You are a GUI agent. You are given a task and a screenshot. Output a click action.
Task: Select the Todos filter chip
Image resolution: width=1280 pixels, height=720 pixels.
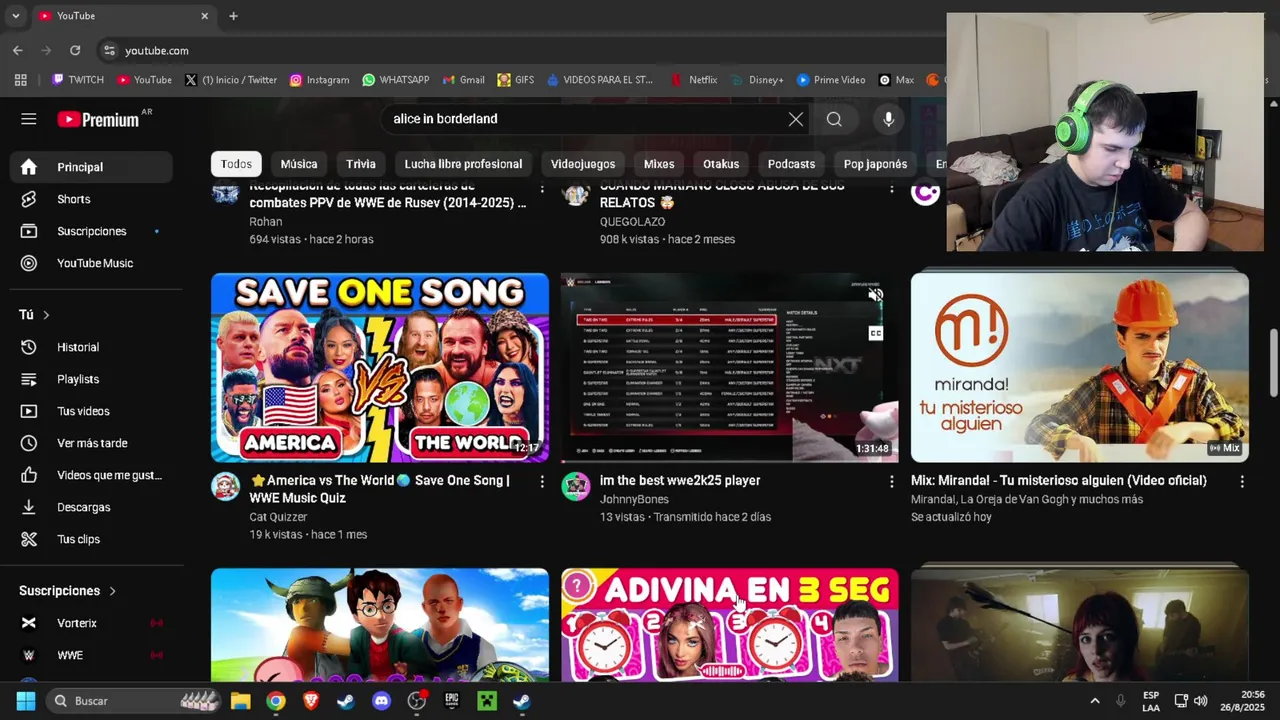click(236, 164)
